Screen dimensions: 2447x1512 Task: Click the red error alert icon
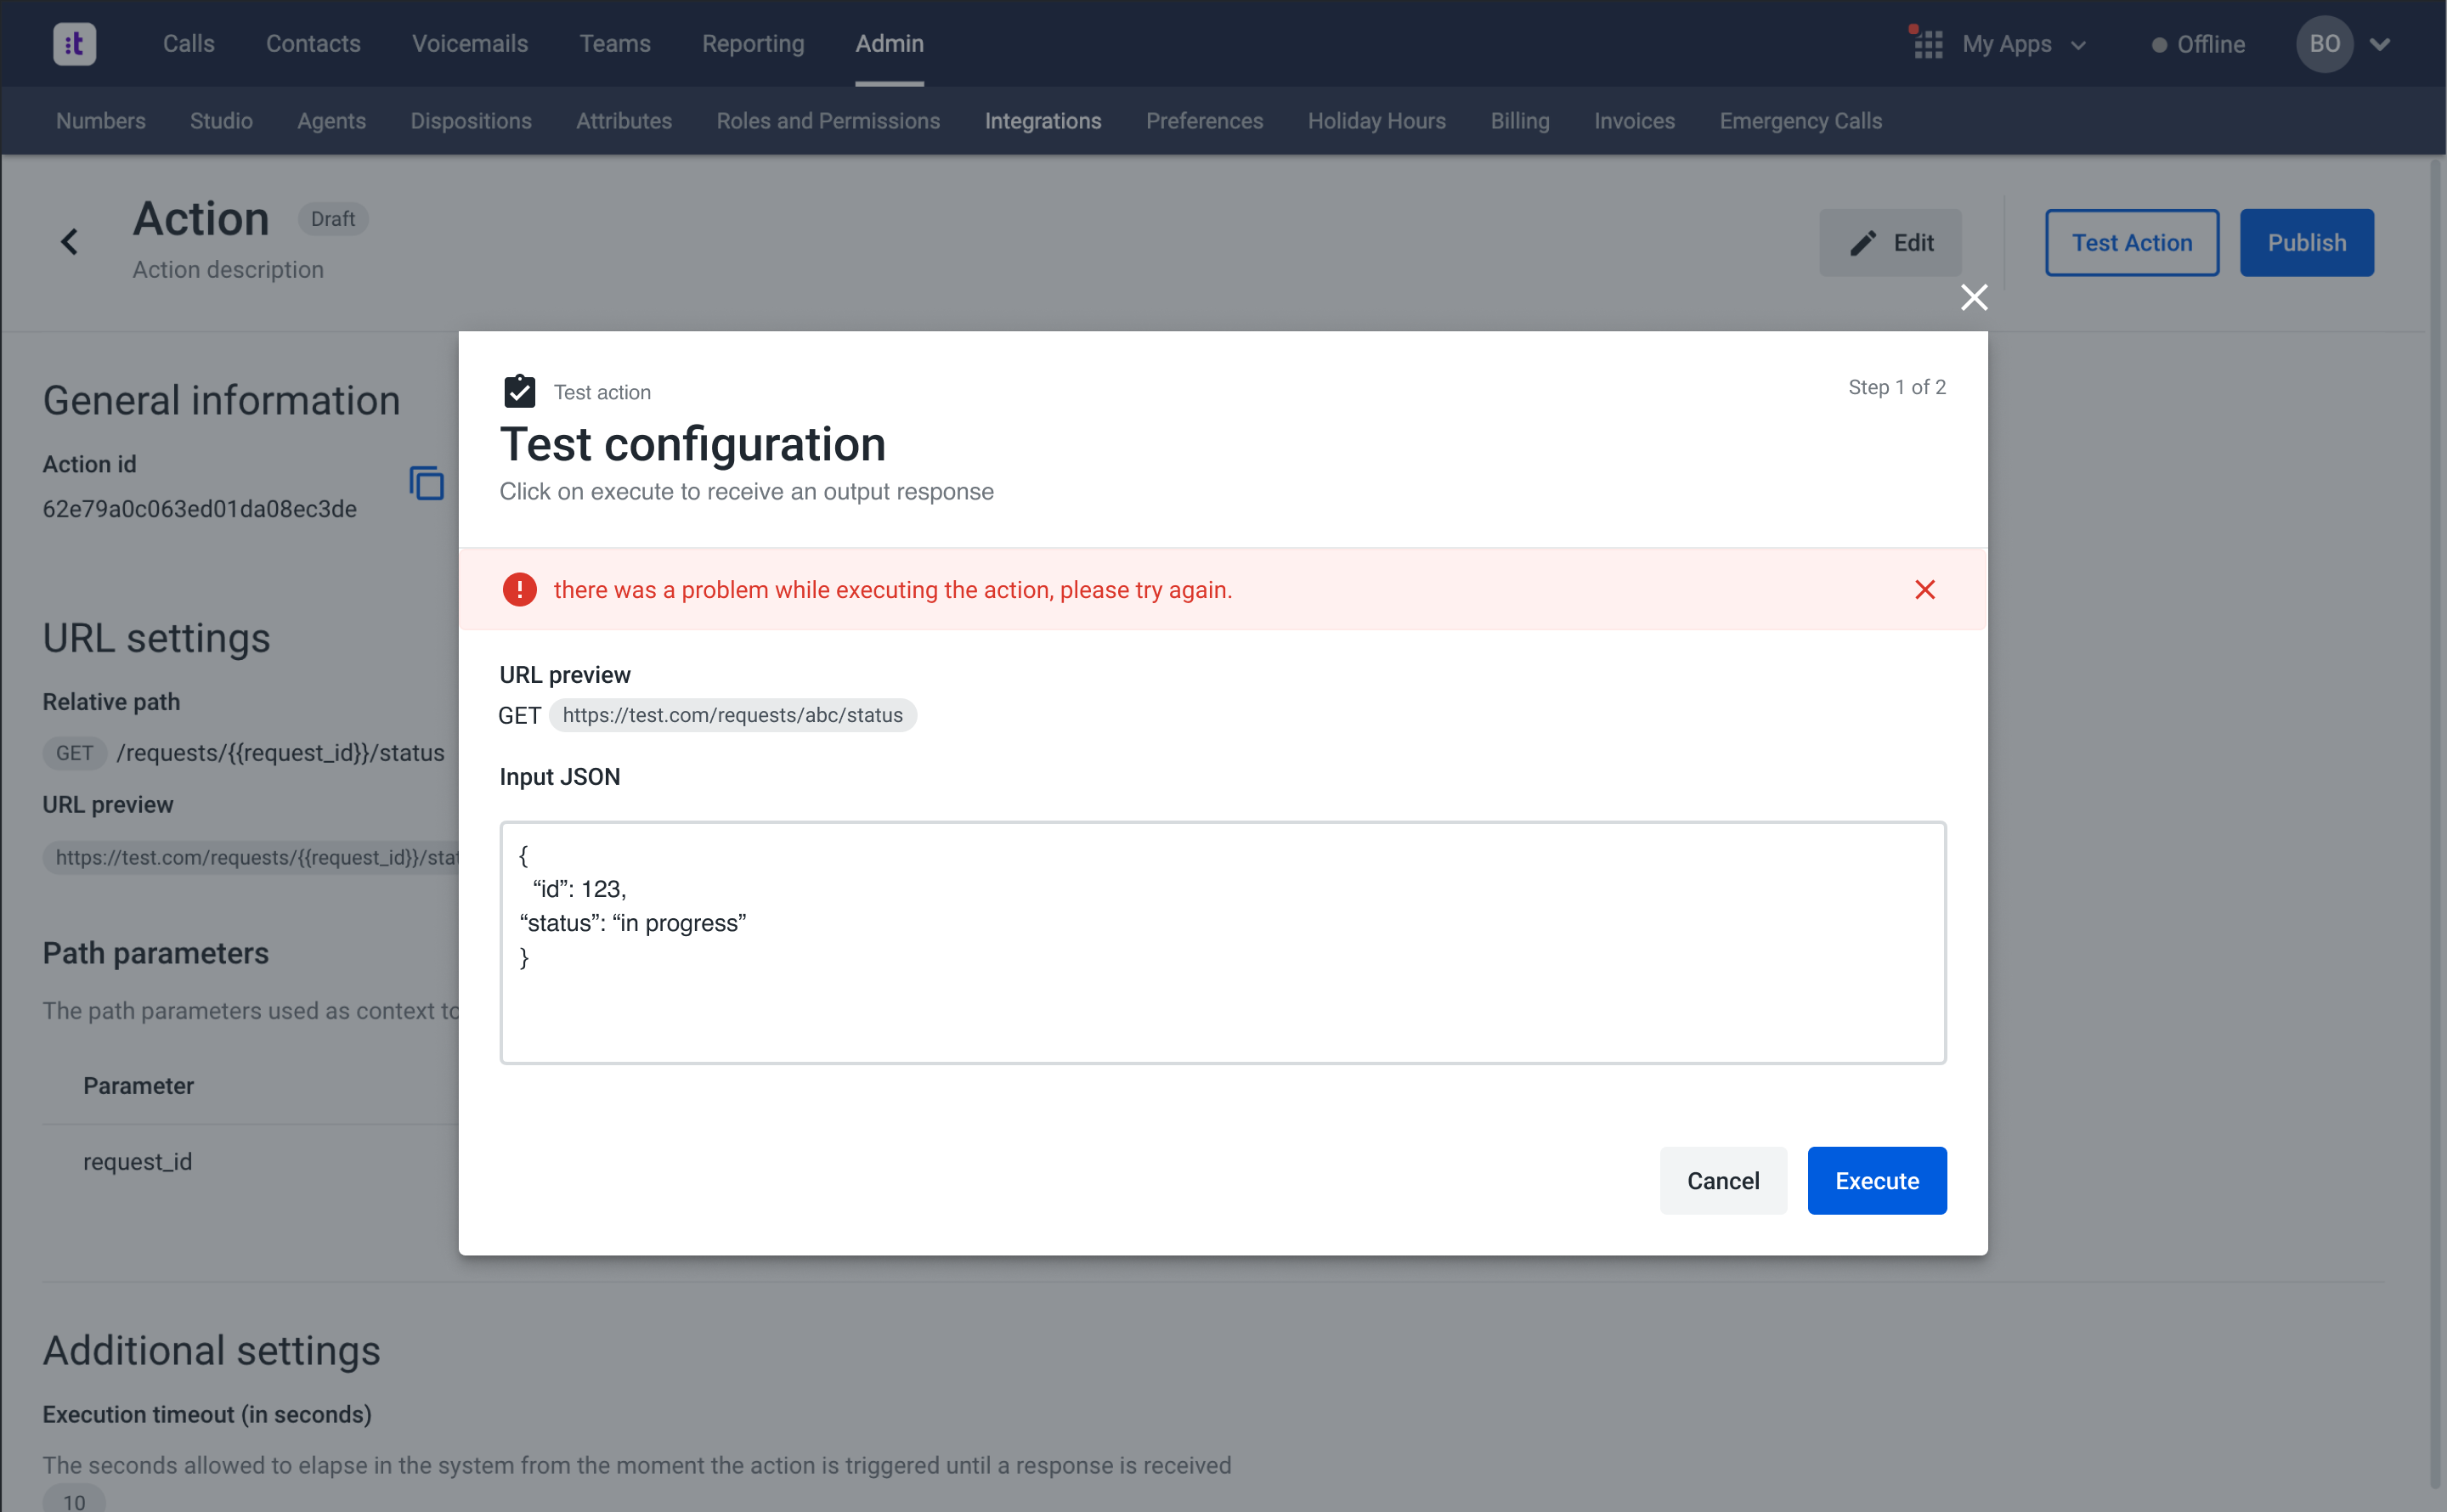pos(519,590)
